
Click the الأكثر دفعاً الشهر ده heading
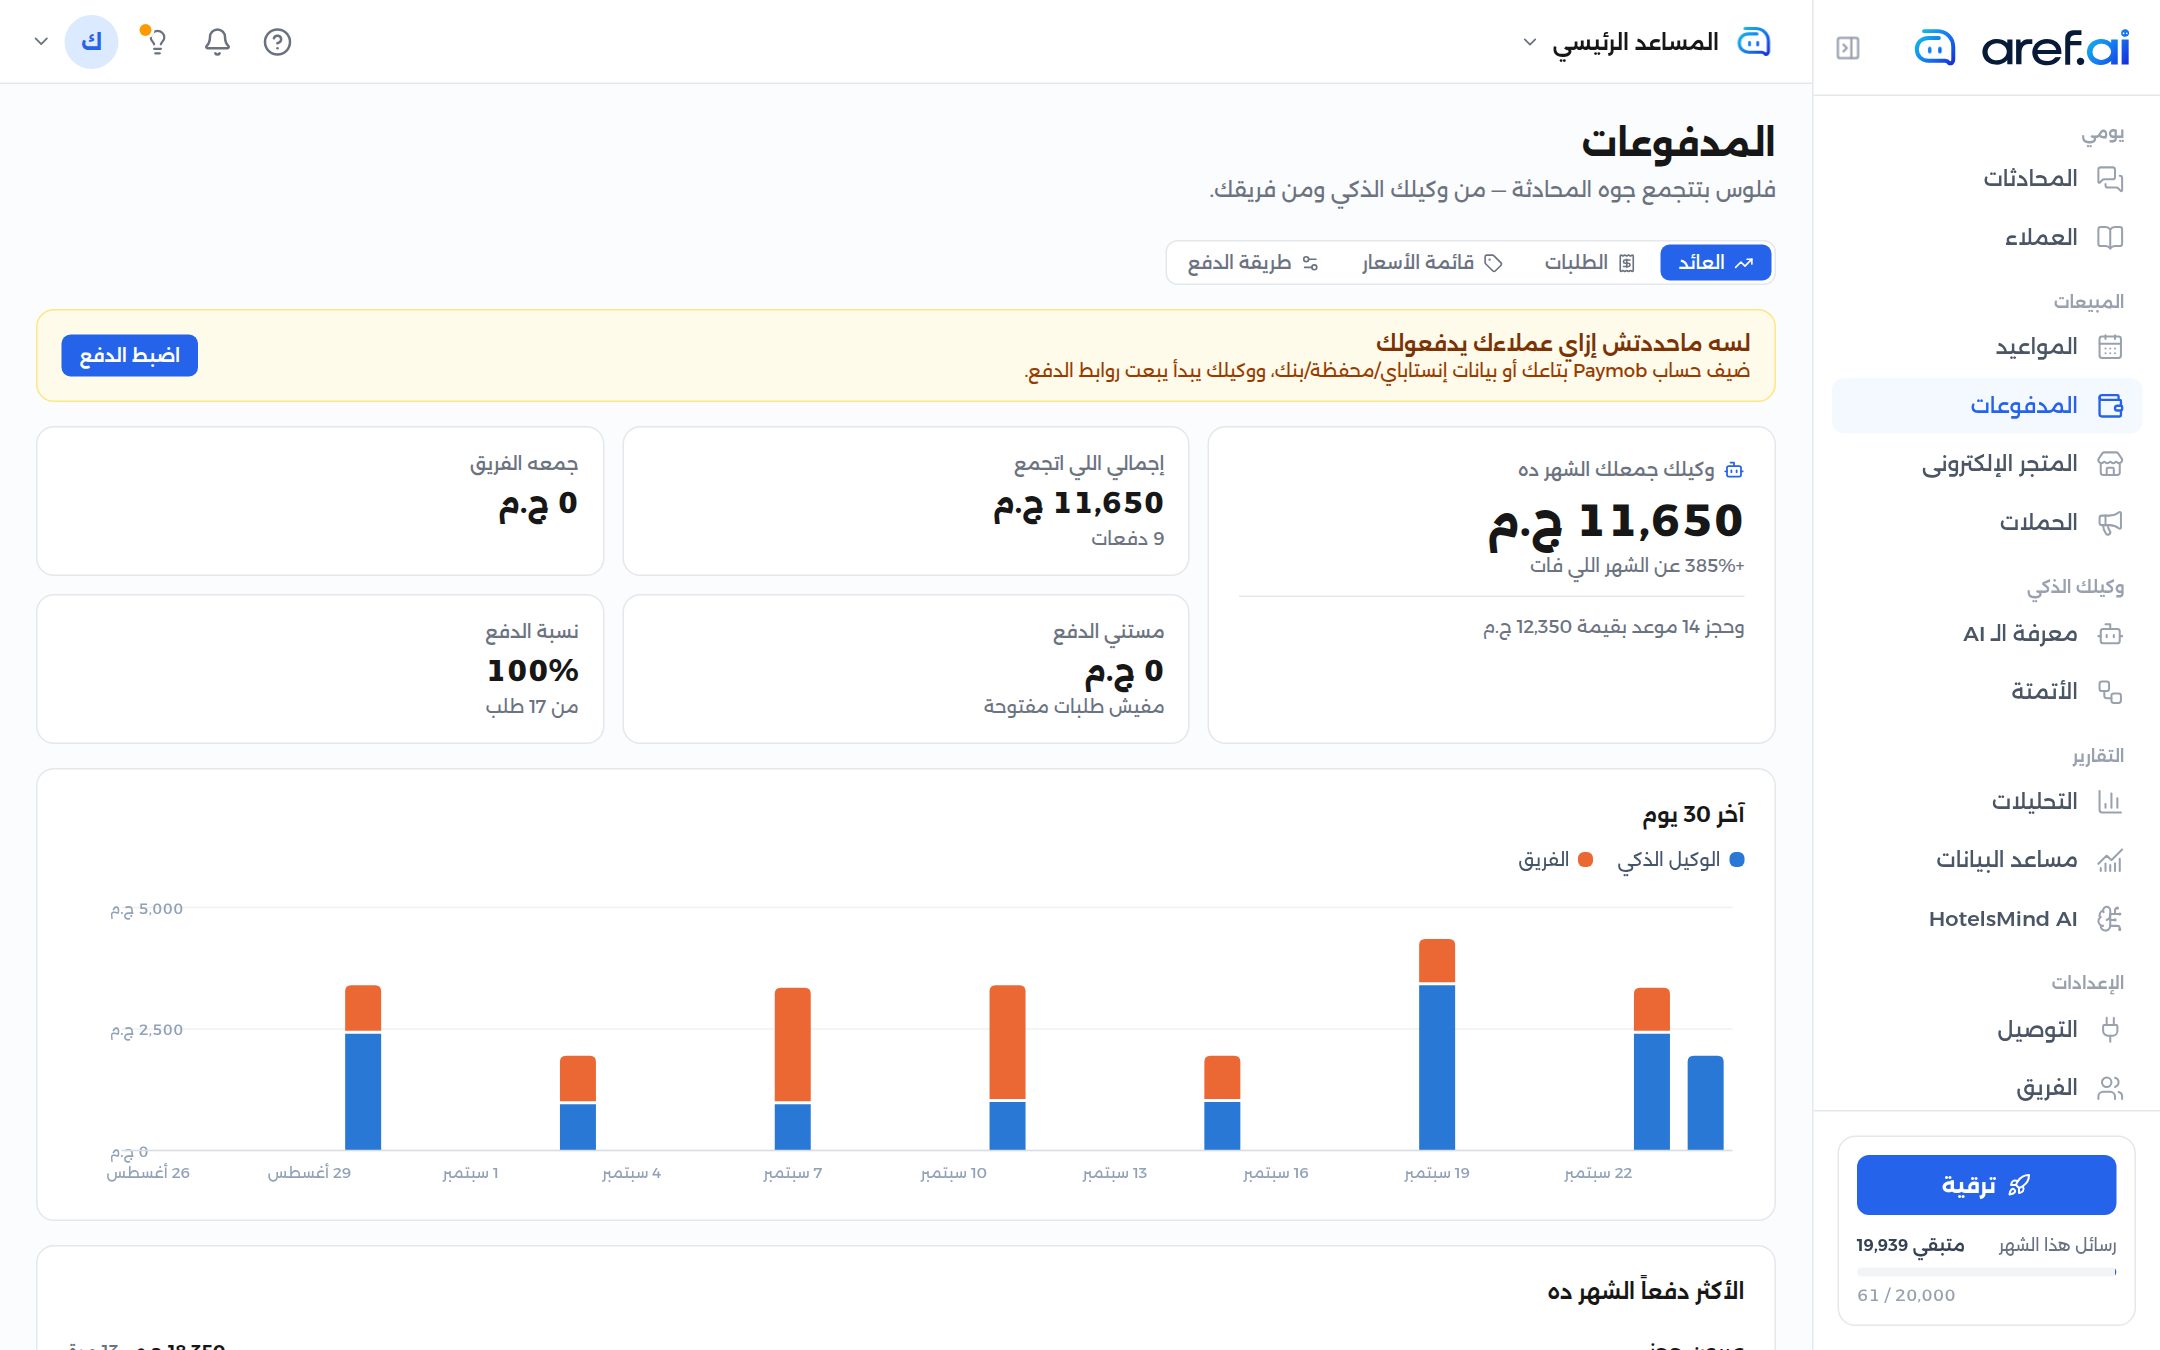click(1645, 1291)
